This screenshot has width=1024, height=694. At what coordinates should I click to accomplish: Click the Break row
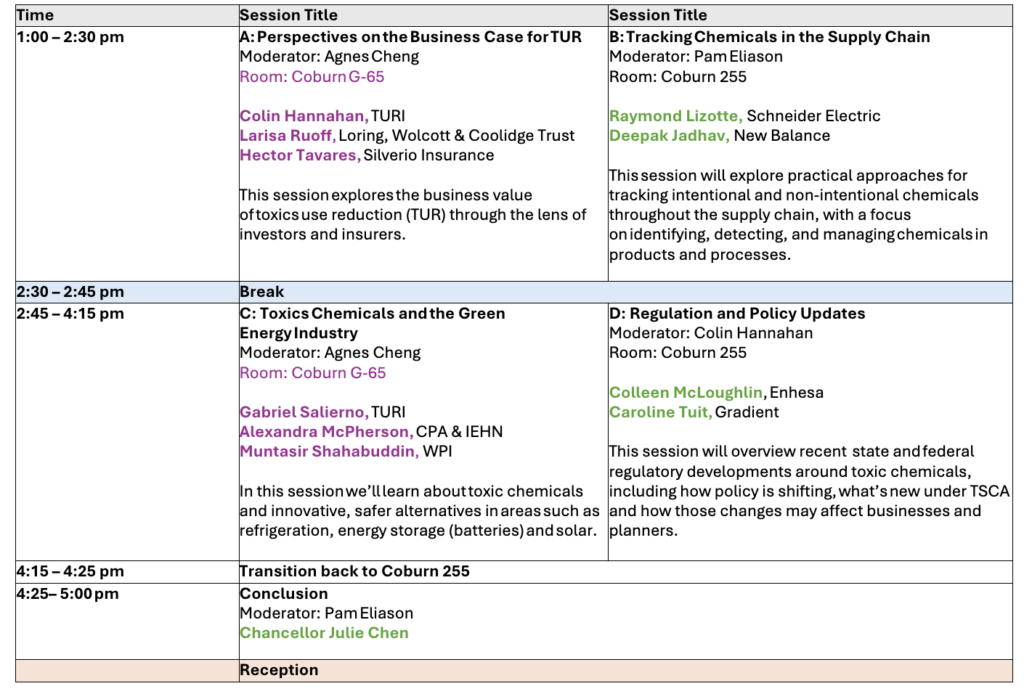[x=514, y=292]
